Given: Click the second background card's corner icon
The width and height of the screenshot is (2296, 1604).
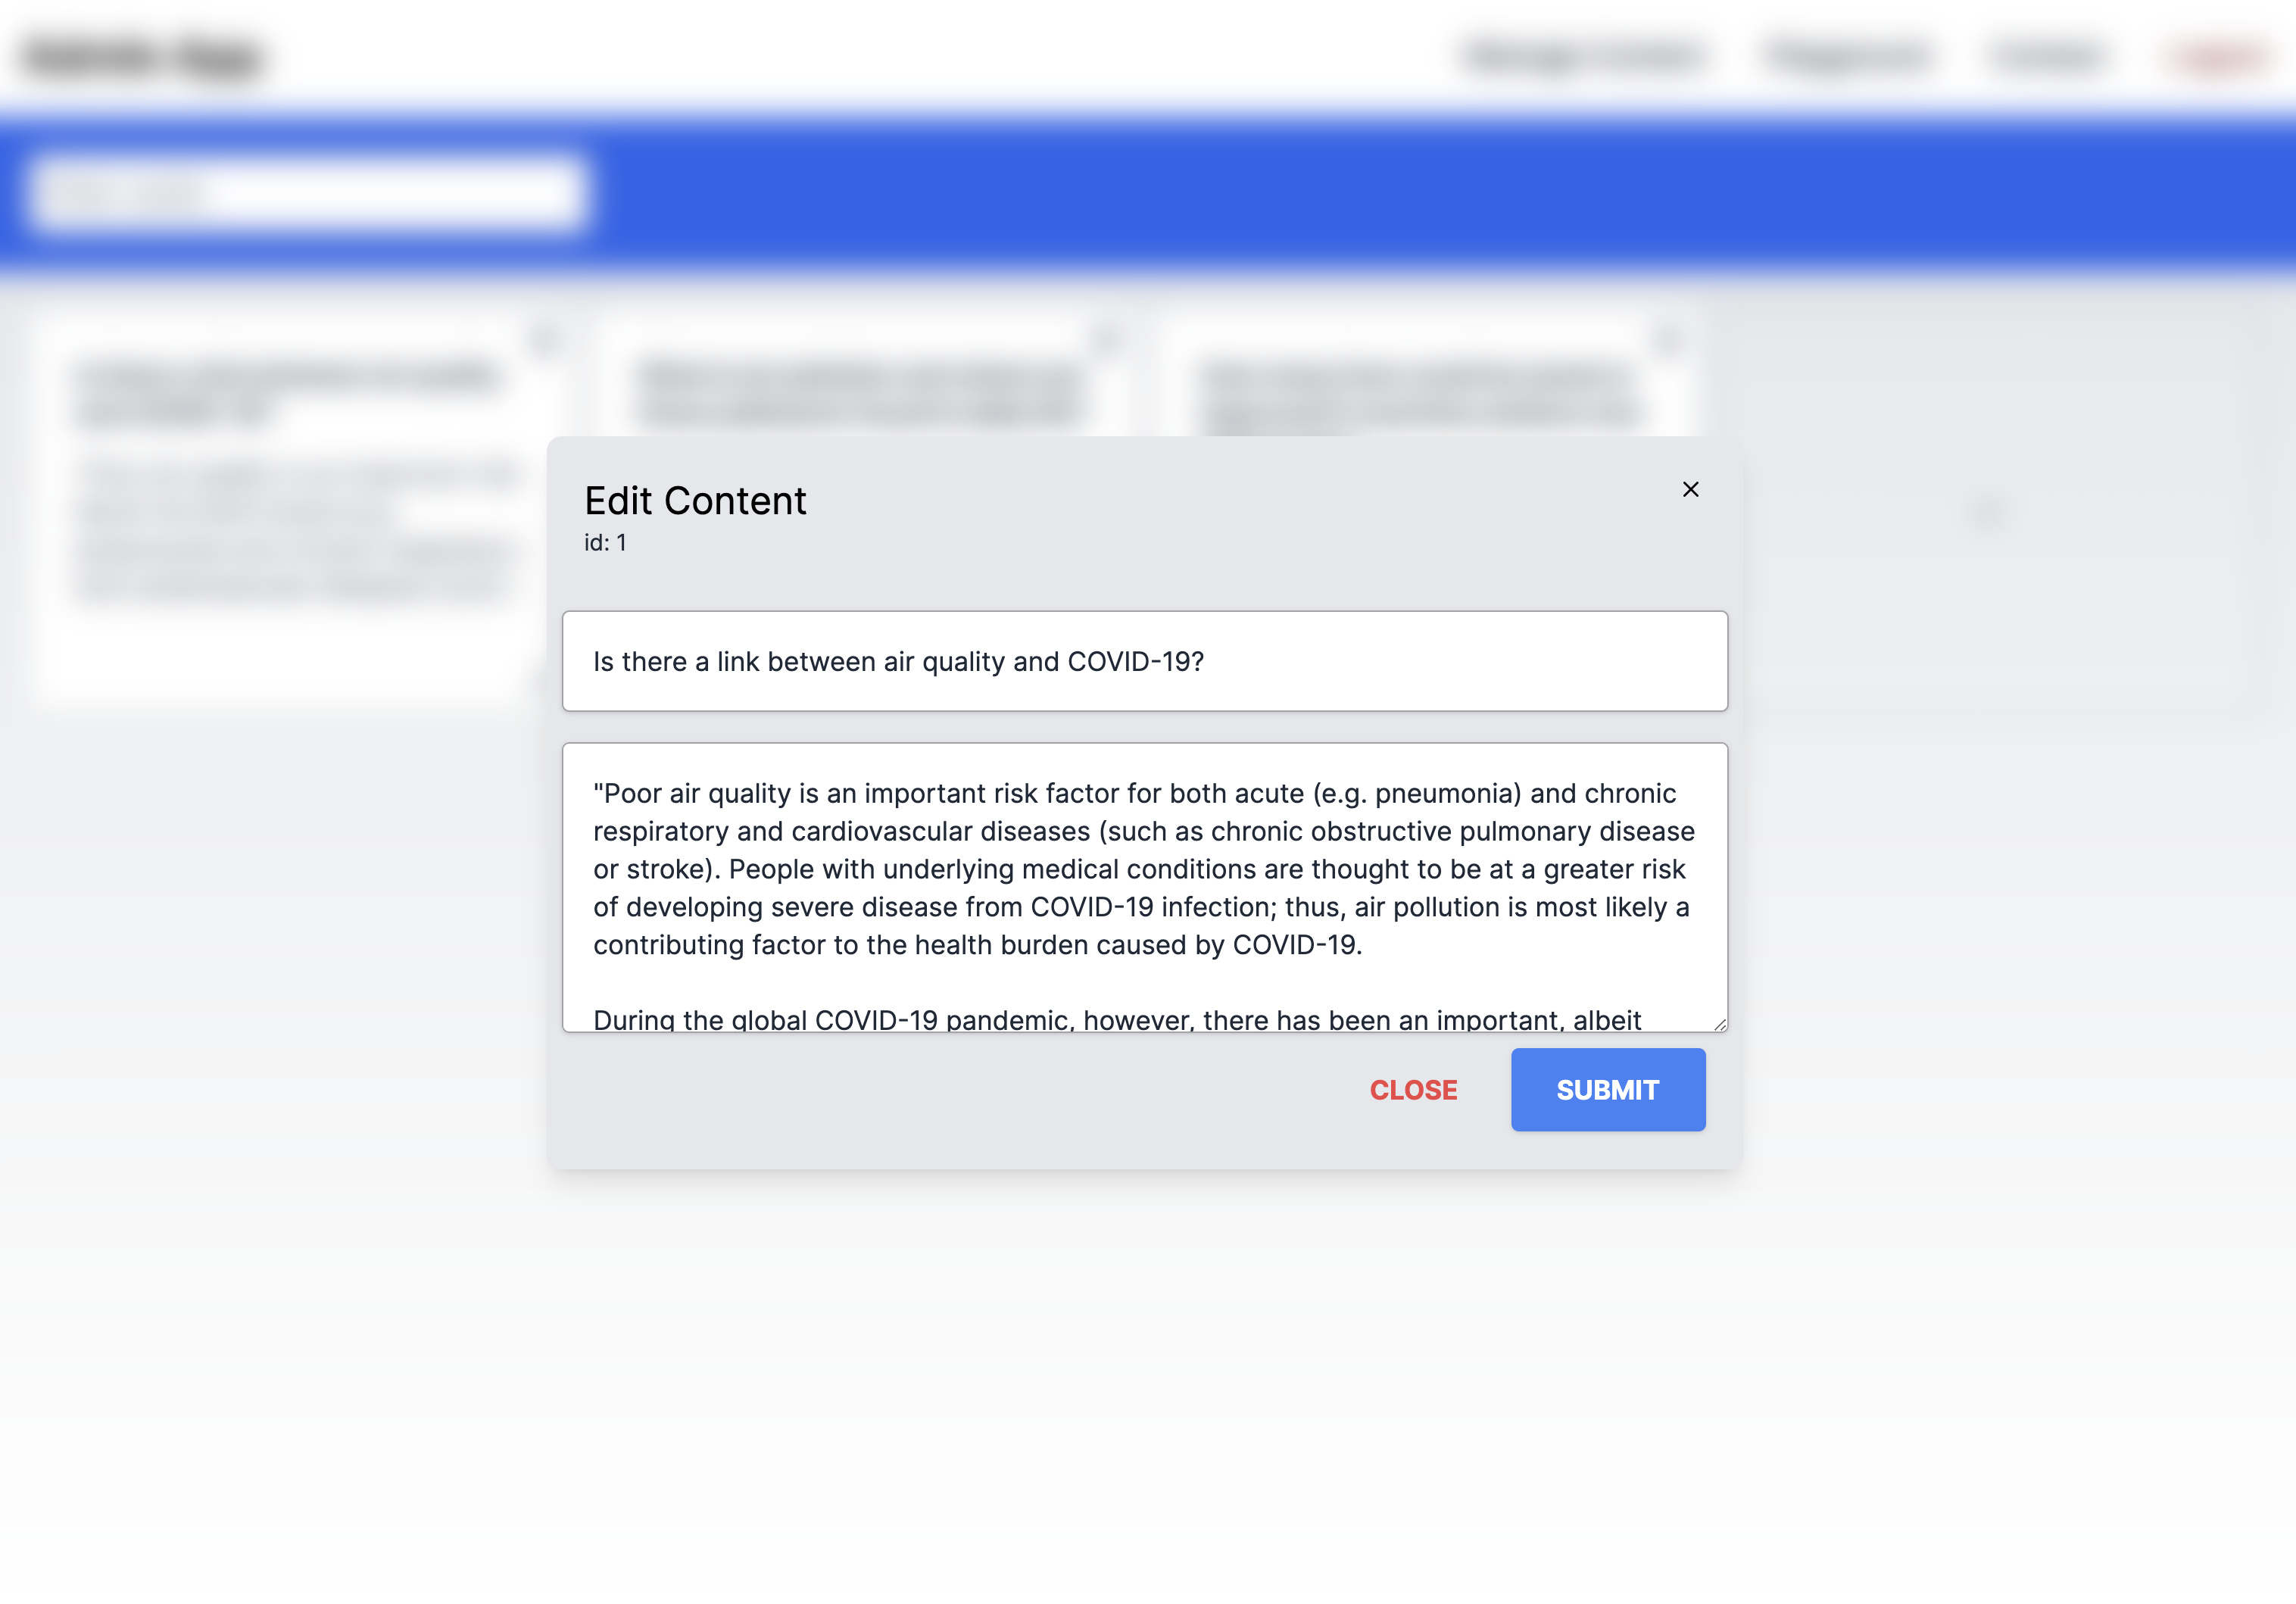Looking at the screenshot, I should [x=1106, y=340].
